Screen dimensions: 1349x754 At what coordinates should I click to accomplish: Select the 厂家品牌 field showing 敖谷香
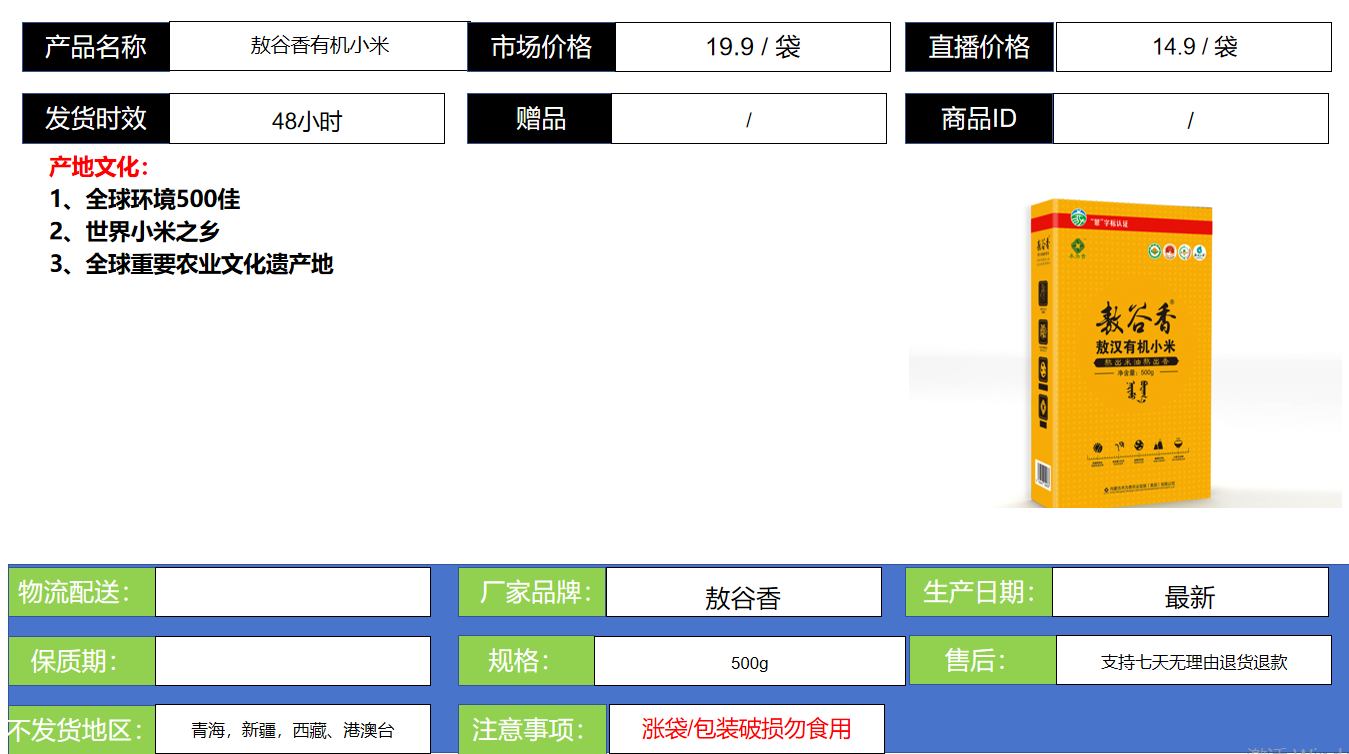click(x=743, y=594)
